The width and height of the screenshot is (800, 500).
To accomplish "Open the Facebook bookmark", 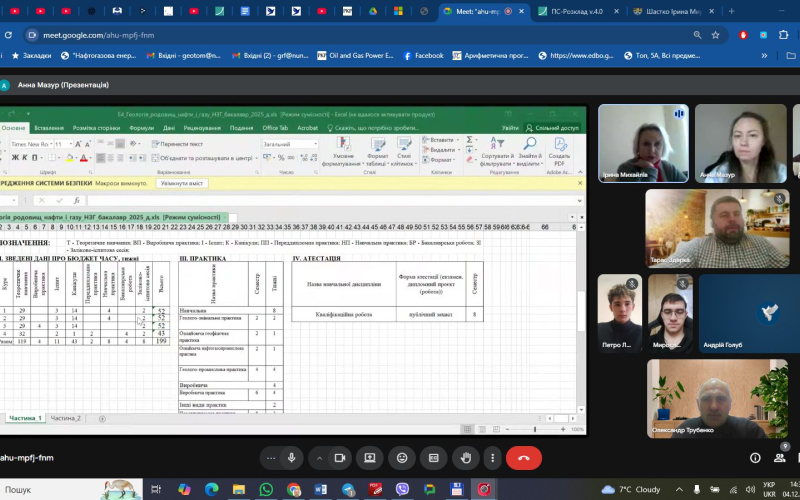I will click(x=423, y=56).
